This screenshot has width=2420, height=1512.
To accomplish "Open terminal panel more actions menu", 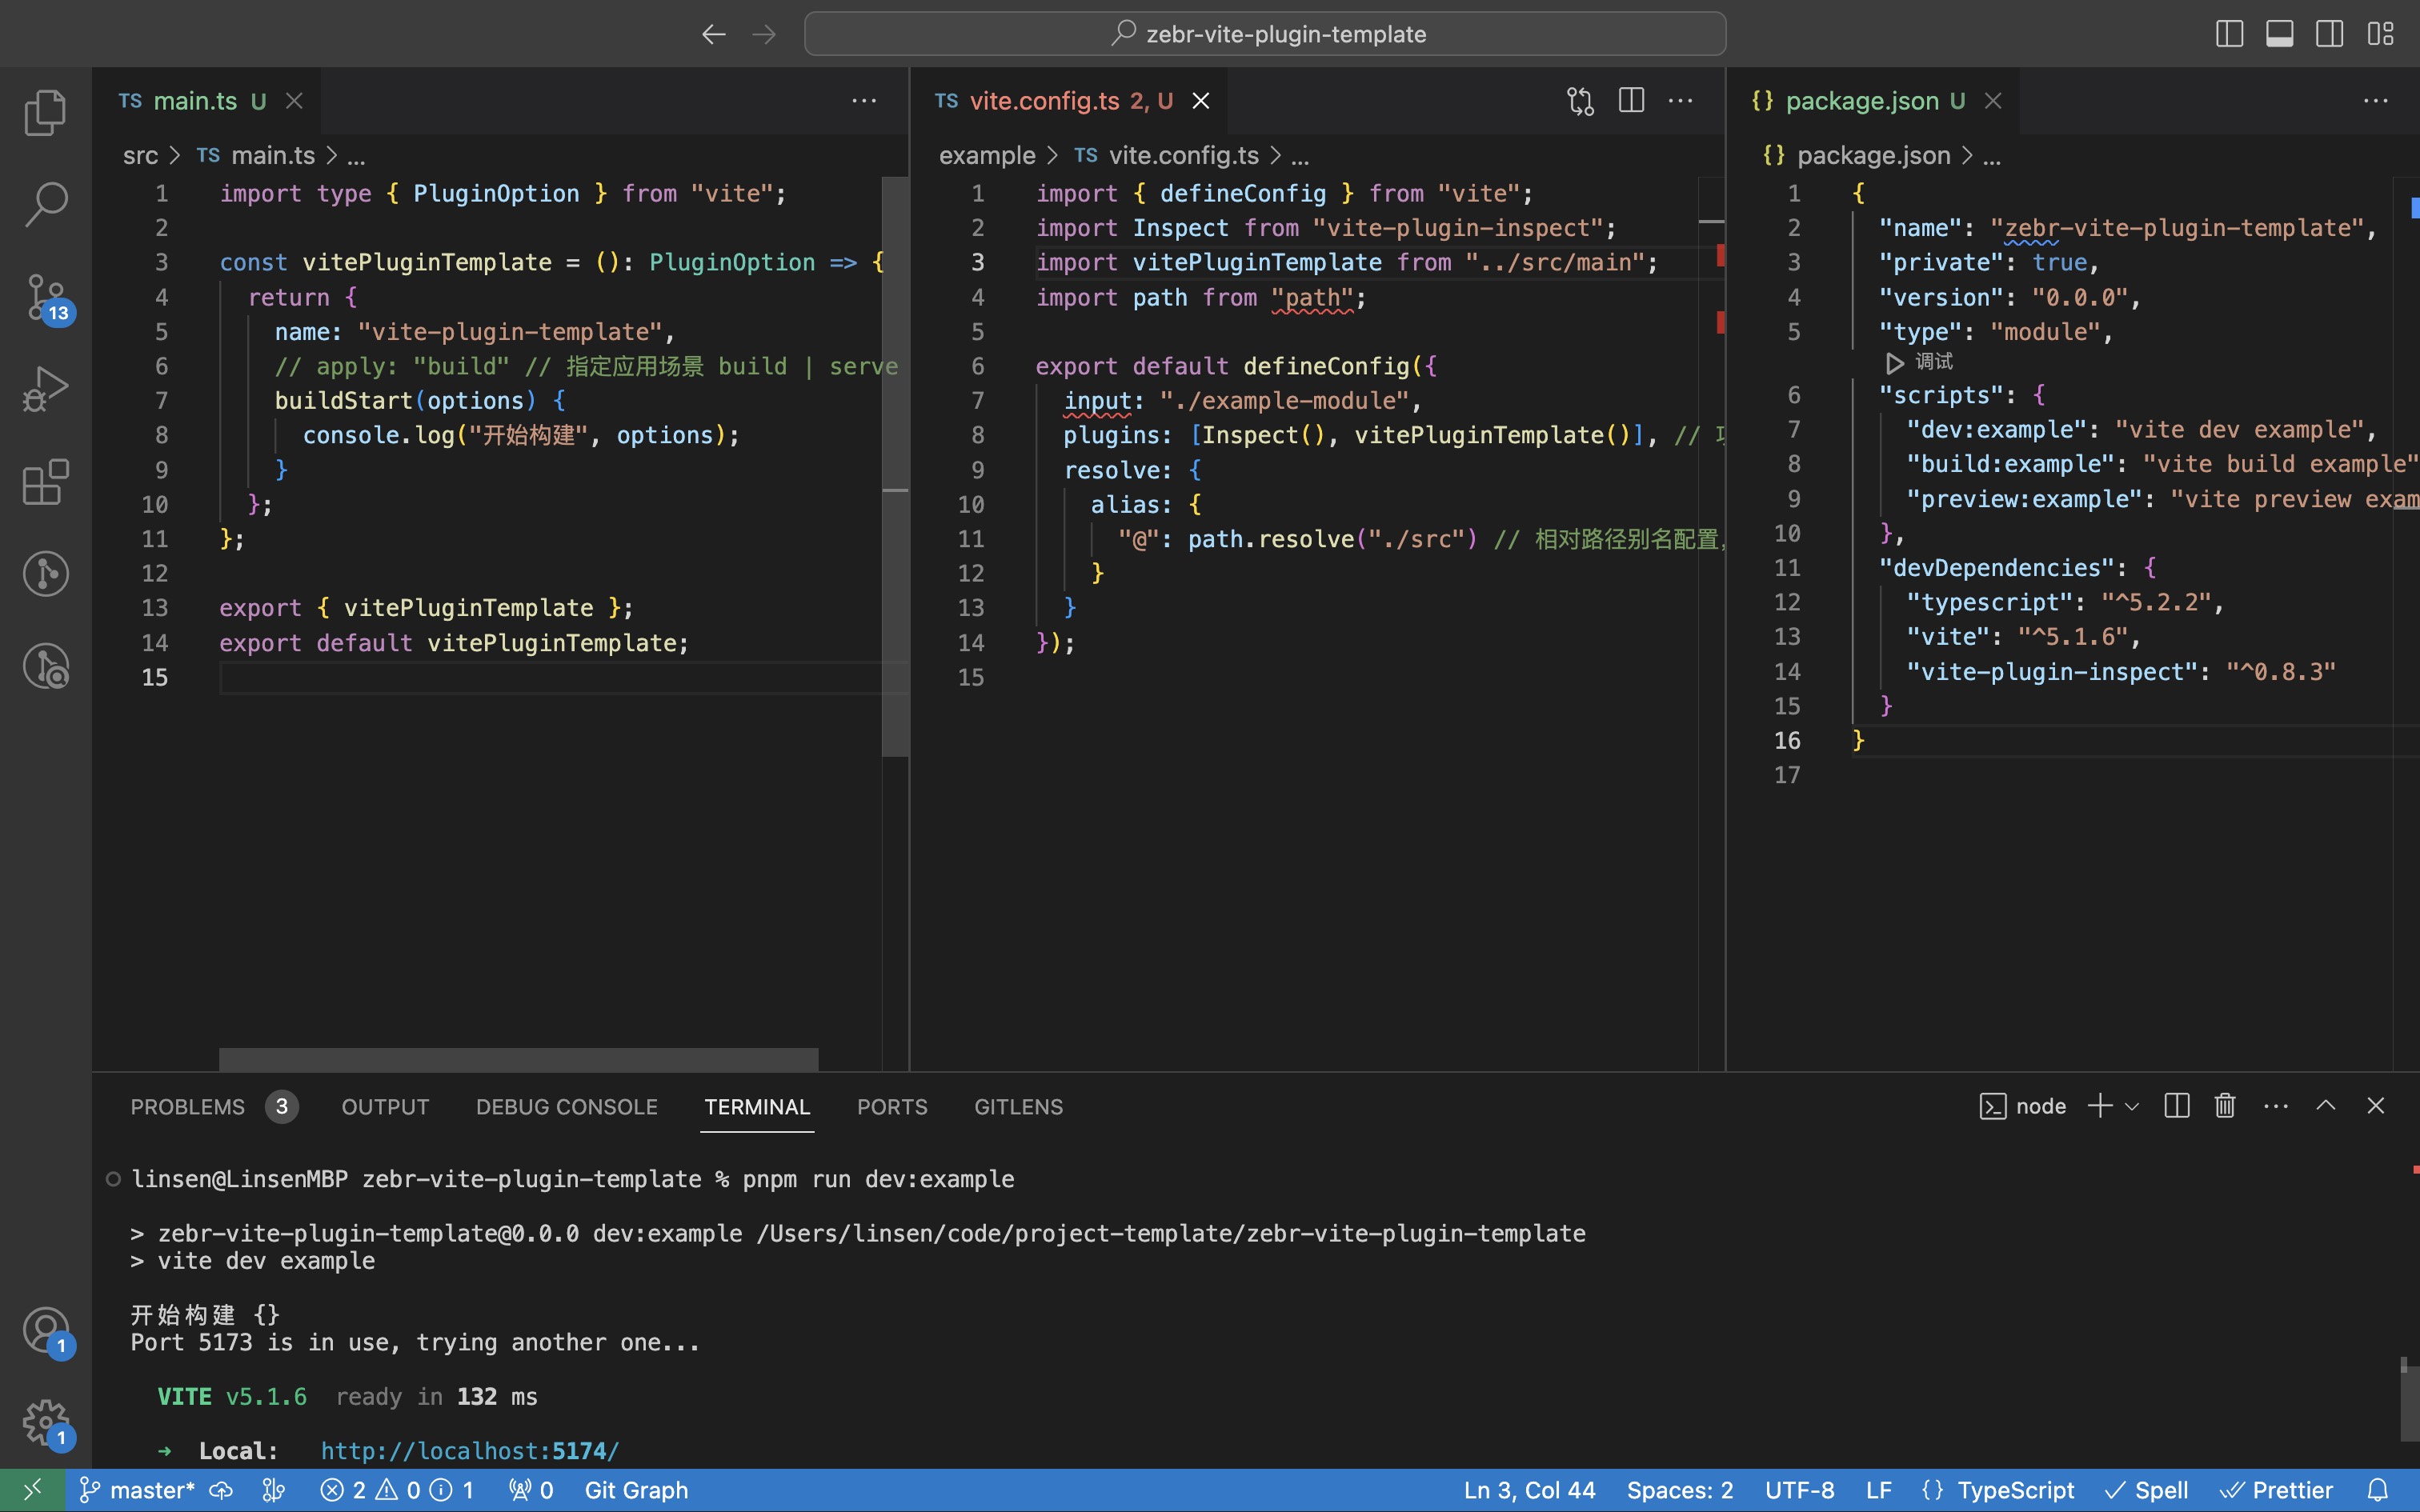I will (x=2276, y=1106).
